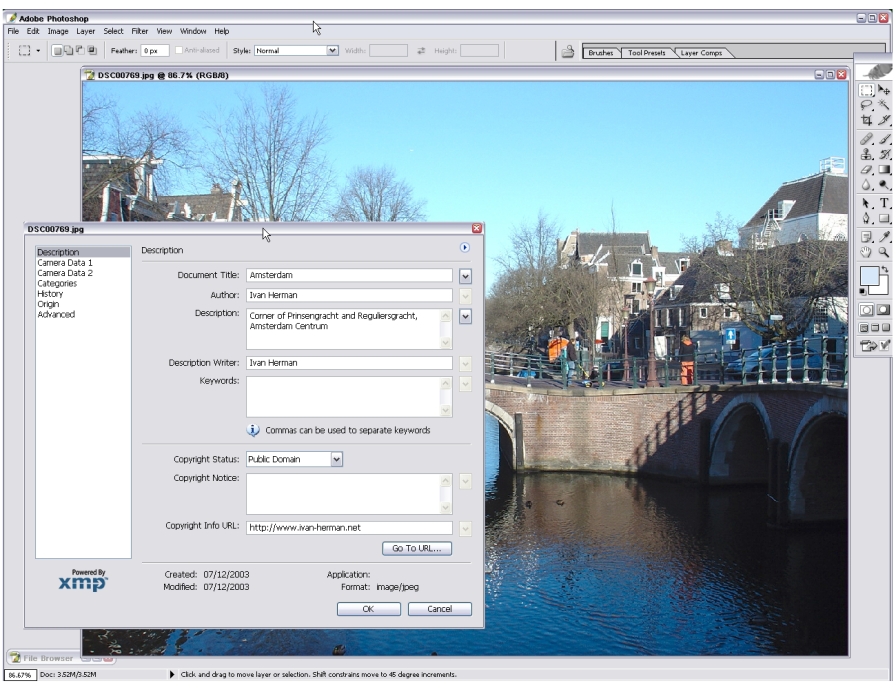Open the Style dropdown set to Normal

[x=333, y=50]
